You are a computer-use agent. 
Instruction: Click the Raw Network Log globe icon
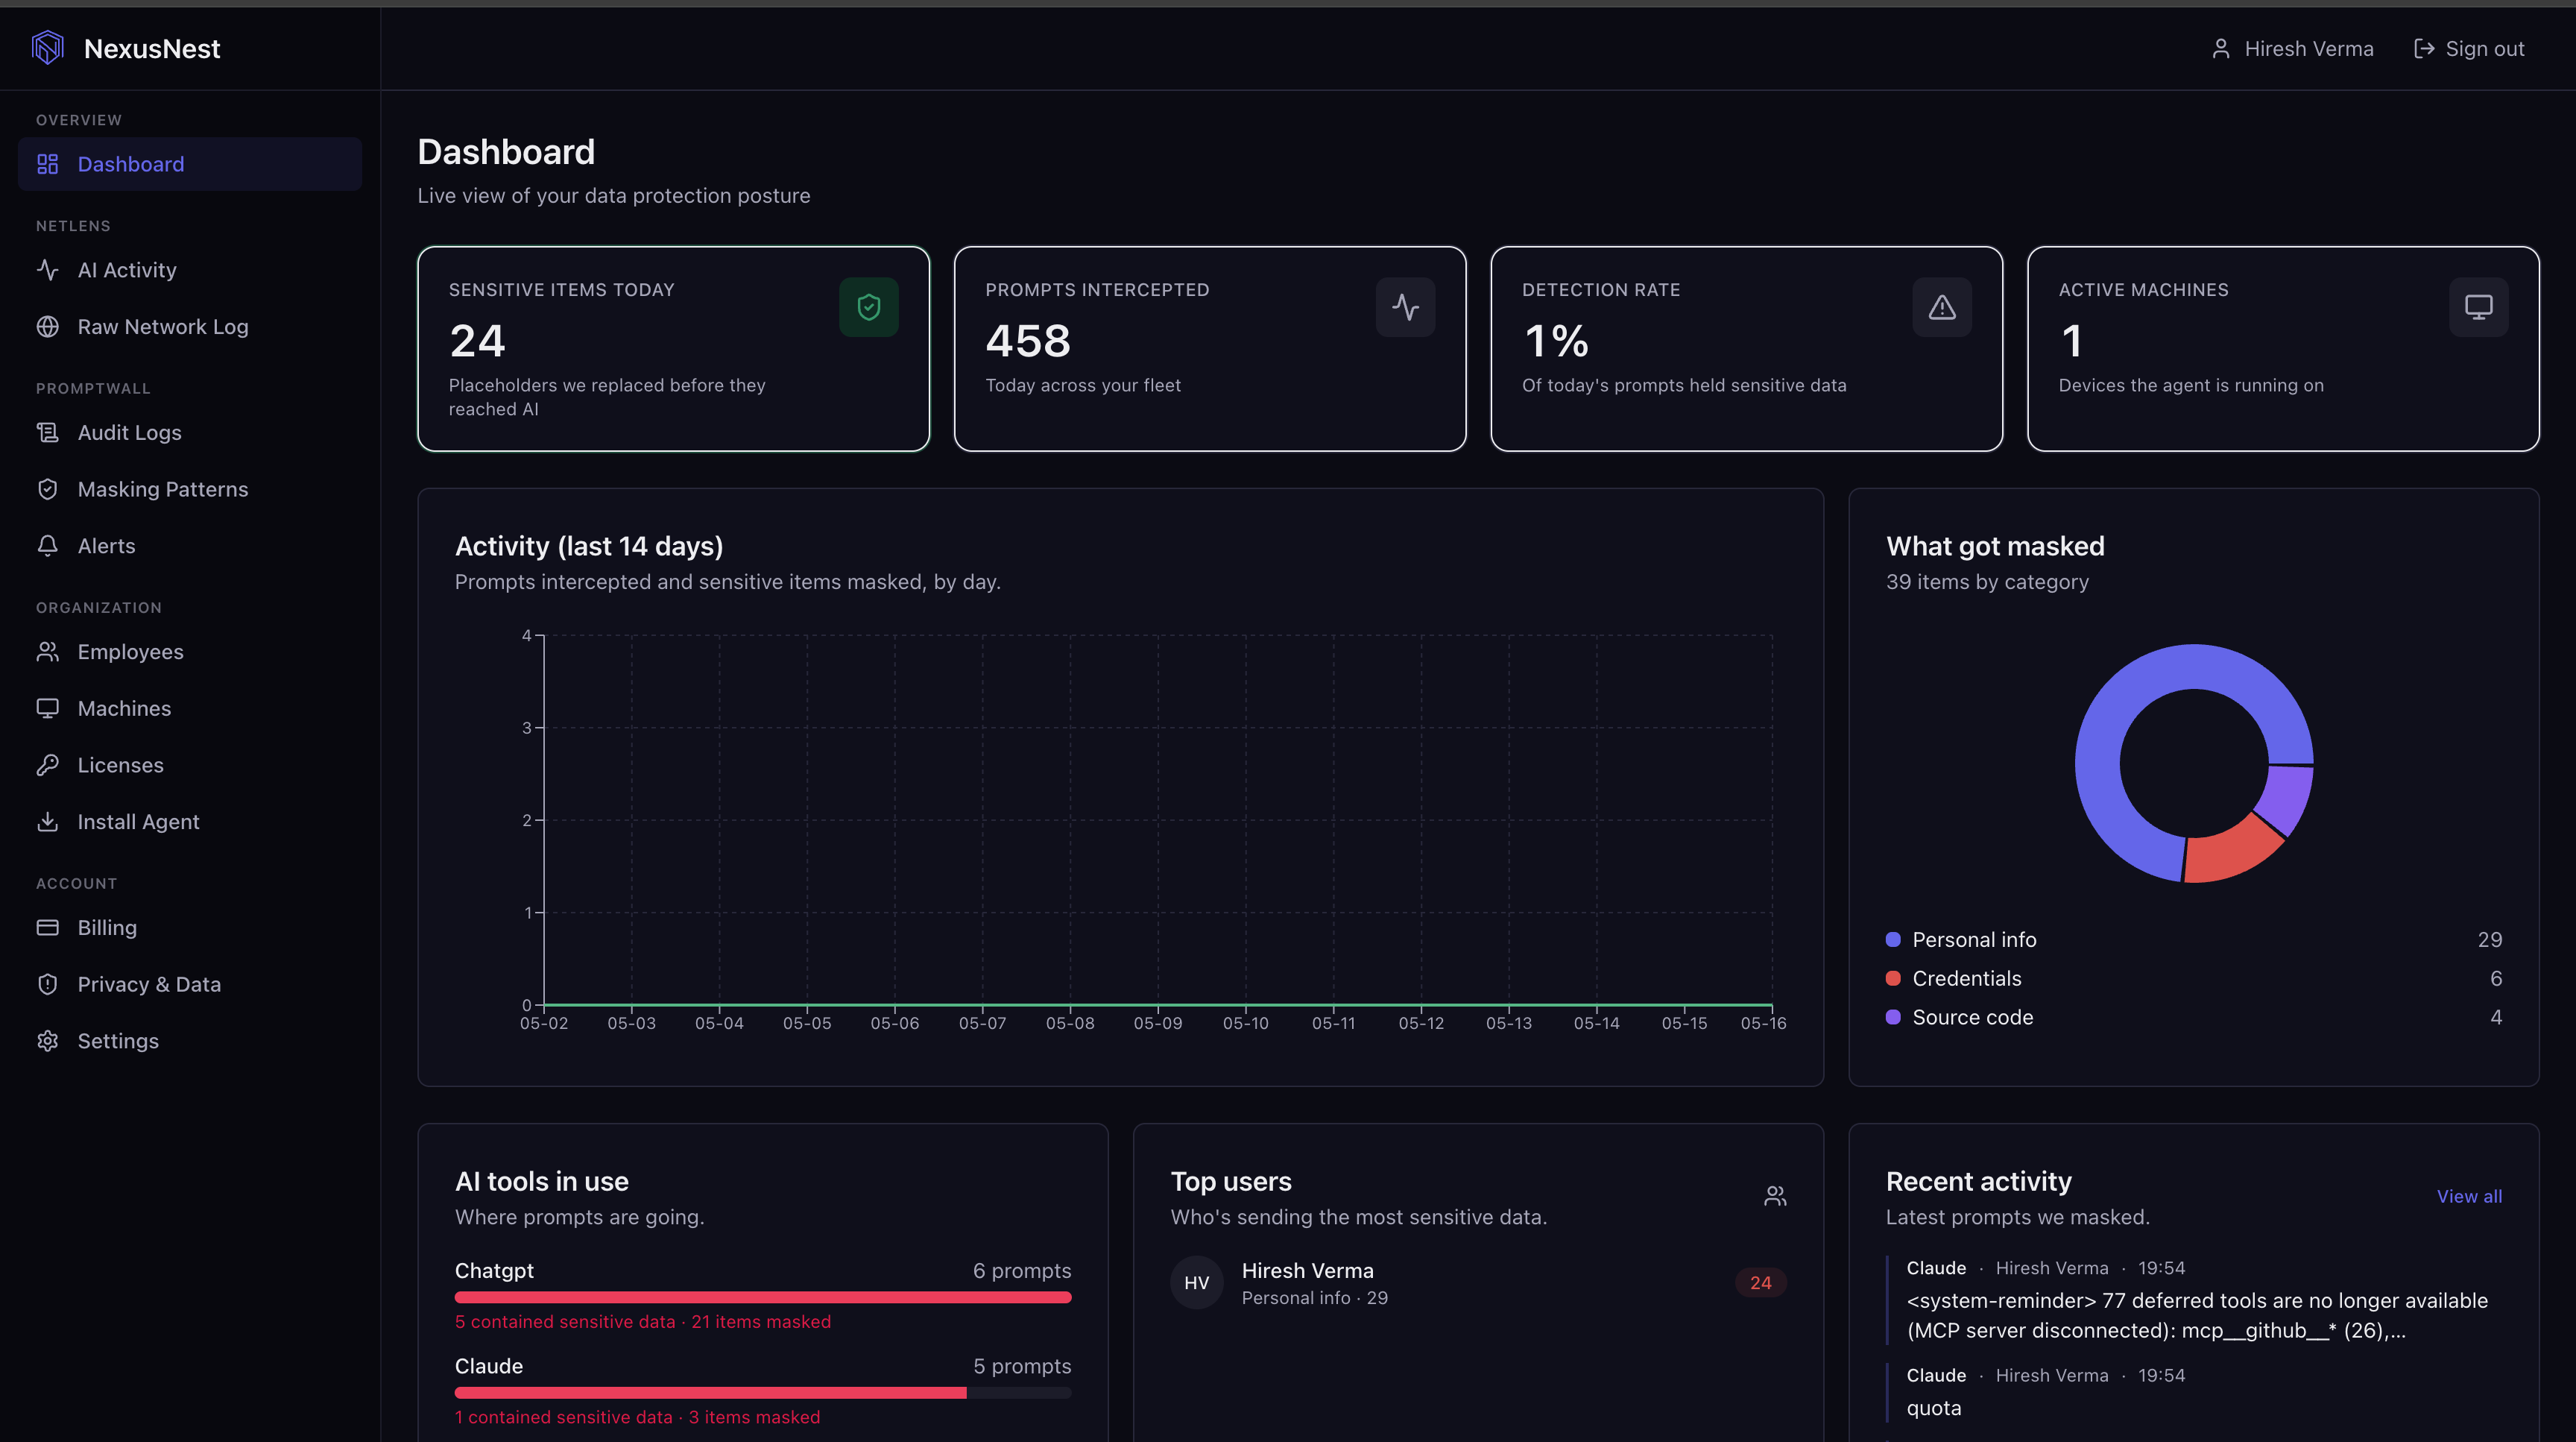[48, 327]
